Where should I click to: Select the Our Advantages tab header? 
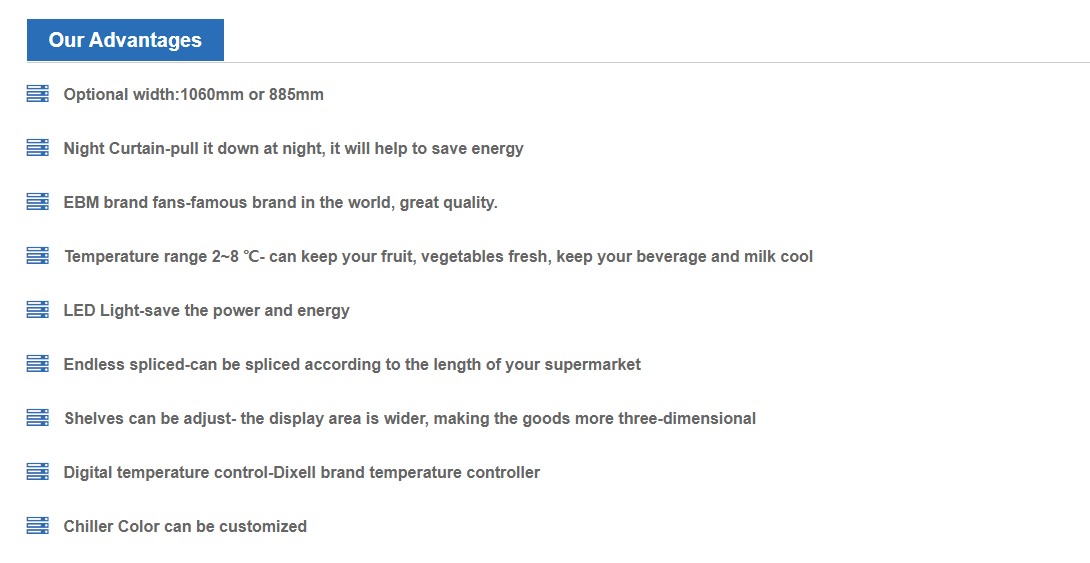(x=125, y=40)
